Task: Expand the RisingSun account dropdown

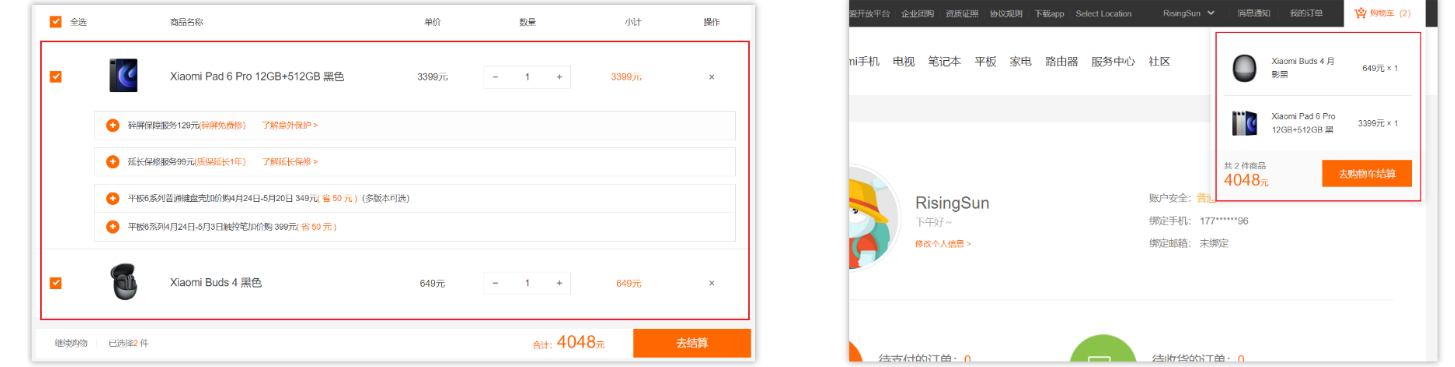Action: pos(1188,13)
